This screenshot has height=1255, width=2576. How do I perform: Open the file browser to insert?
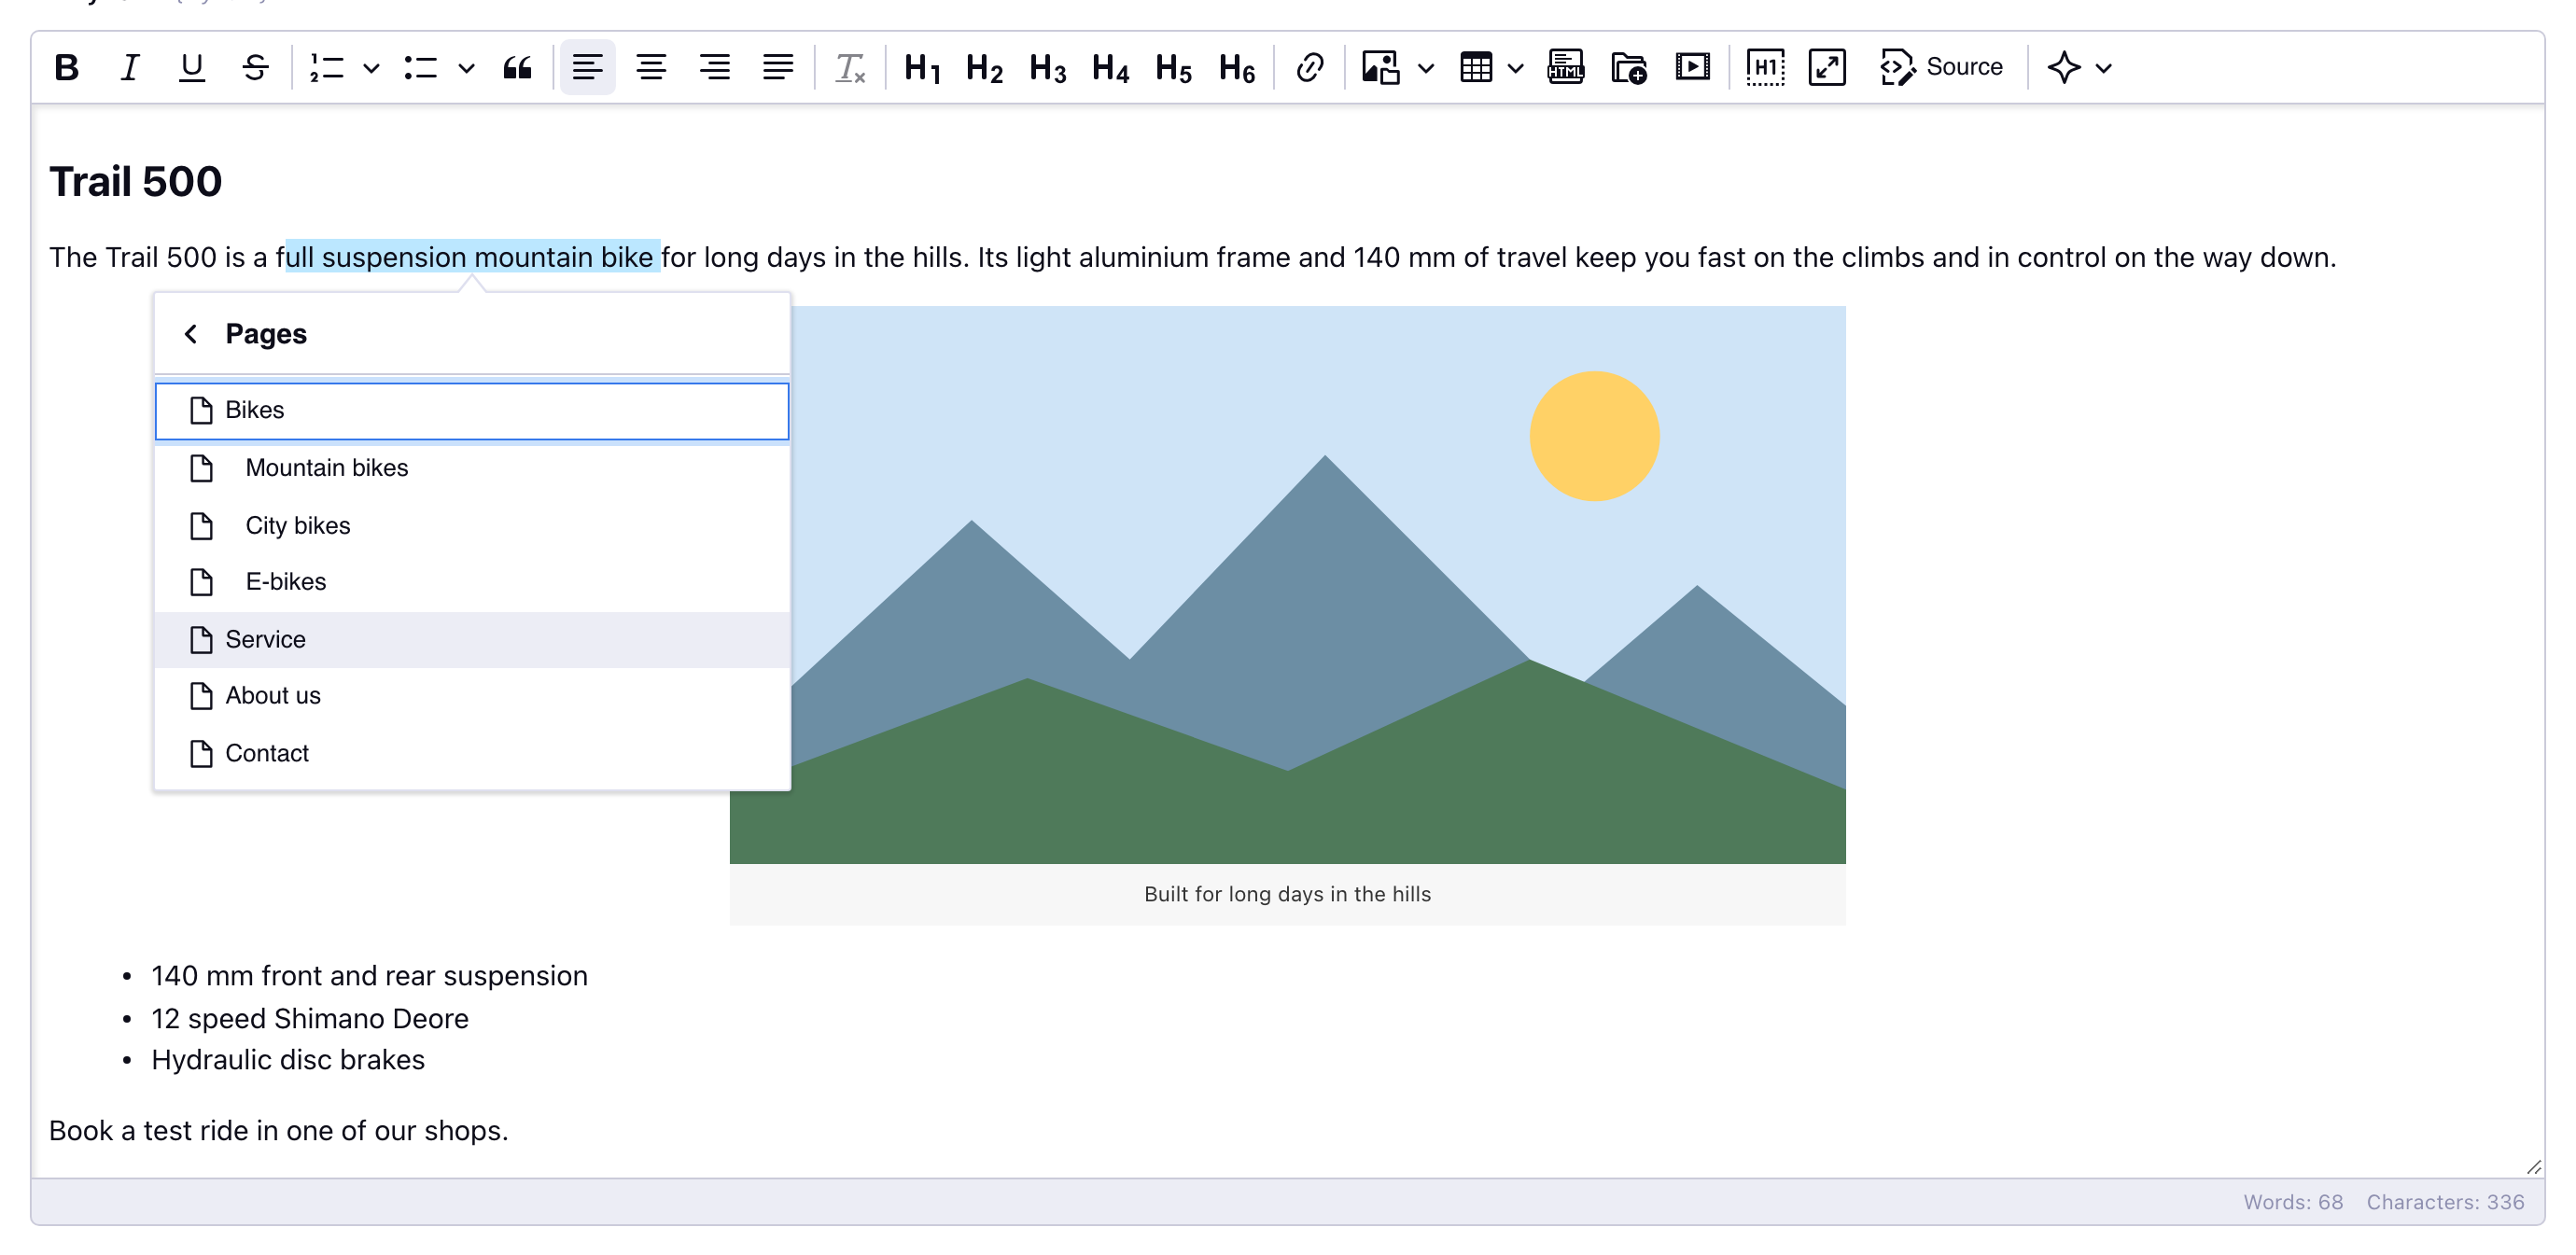click(x=1629, y=68)
